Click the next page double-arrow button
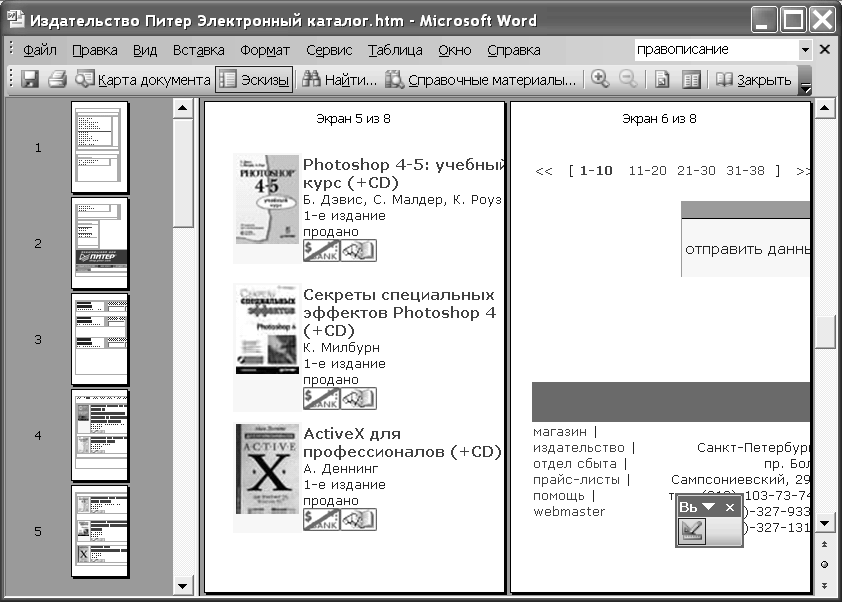This screenshot has width=842, height=602. [x=824, y=585]
